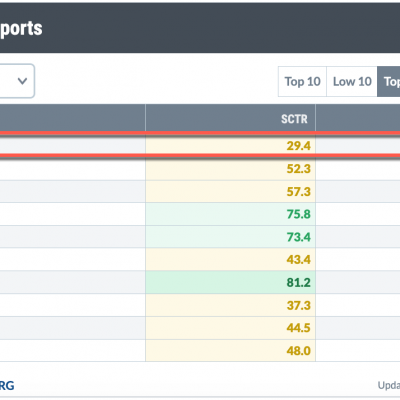Select the red-outlined highlighted first table row

click(x=200, y=145)
